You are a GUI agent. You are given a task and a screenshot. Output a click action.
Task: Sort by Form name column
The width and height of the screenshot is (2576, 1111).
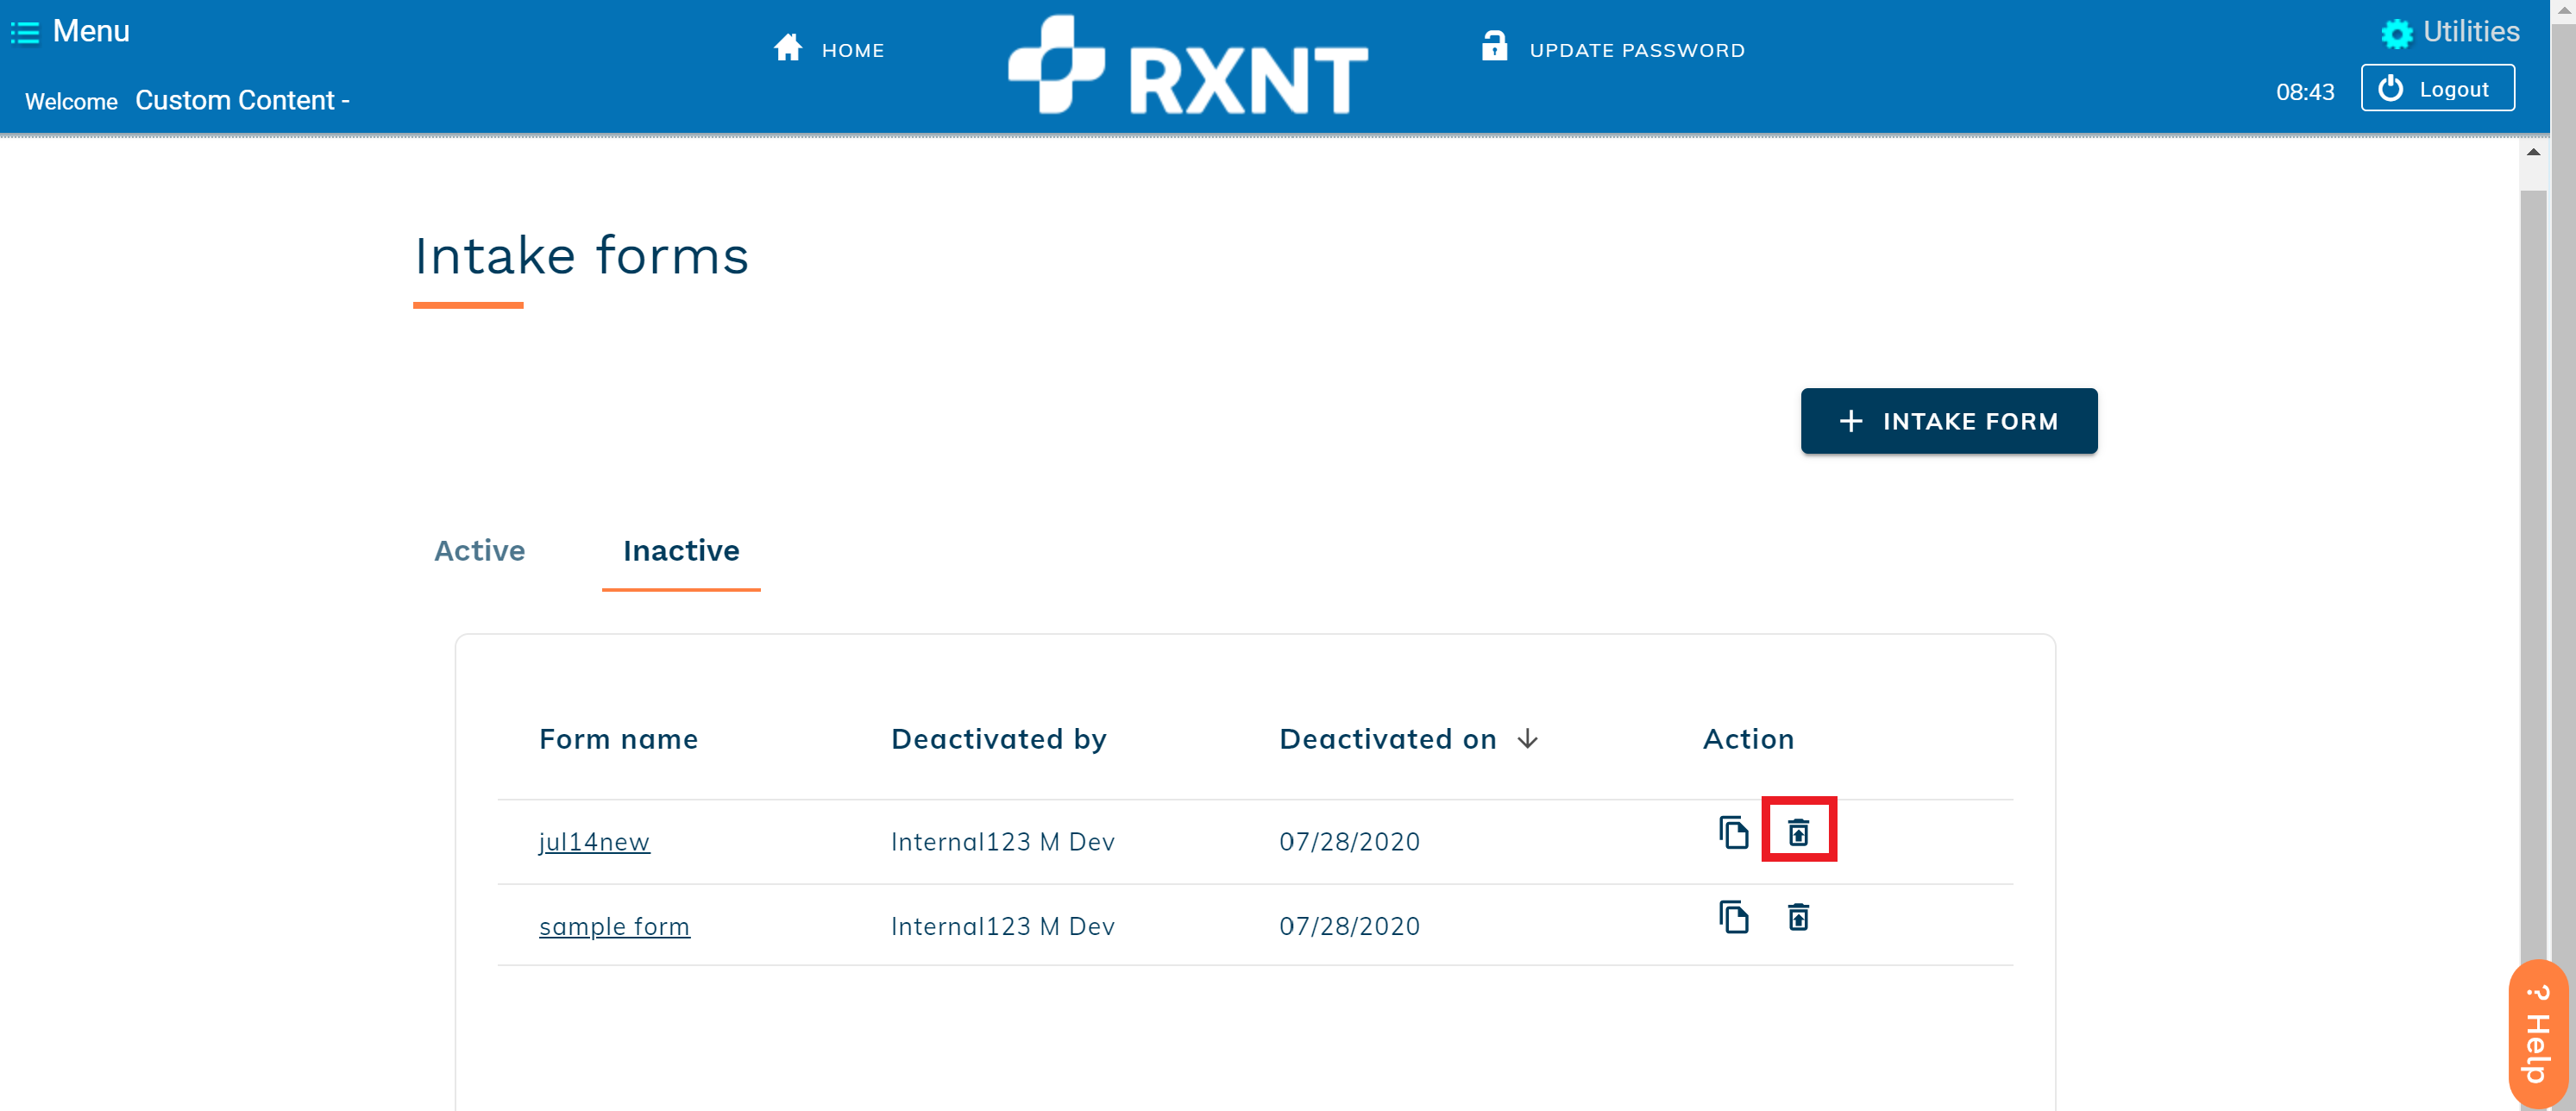pos(618,739)
